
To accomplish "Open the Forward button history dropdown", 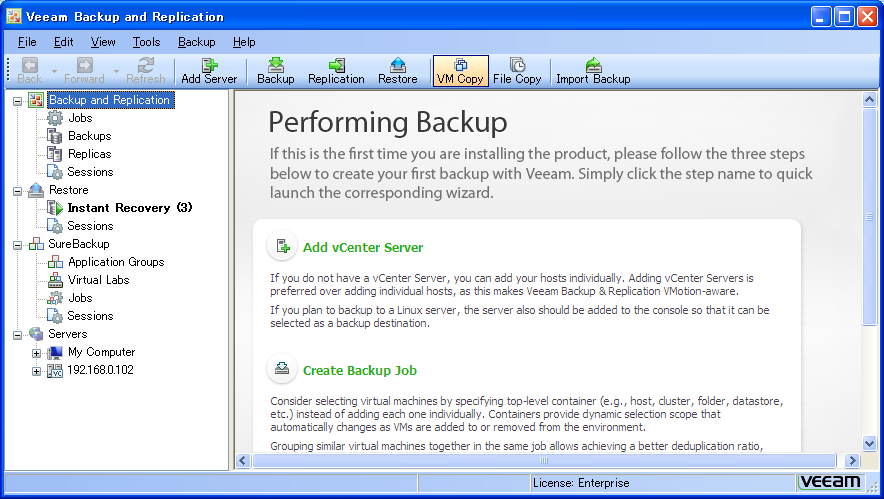I will point(116,71).
